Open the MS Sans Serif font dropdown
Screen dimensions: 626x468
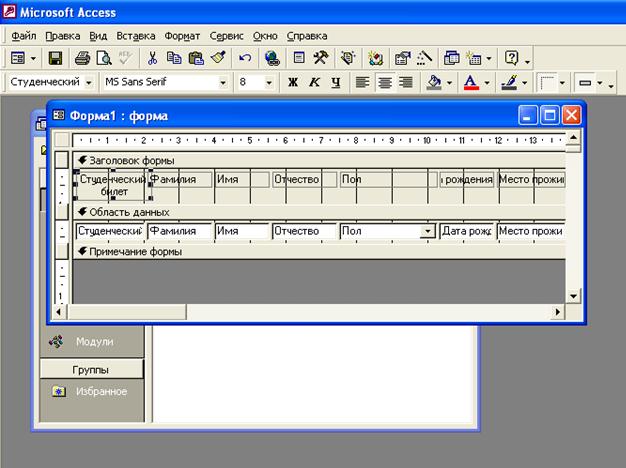point(223,83)
